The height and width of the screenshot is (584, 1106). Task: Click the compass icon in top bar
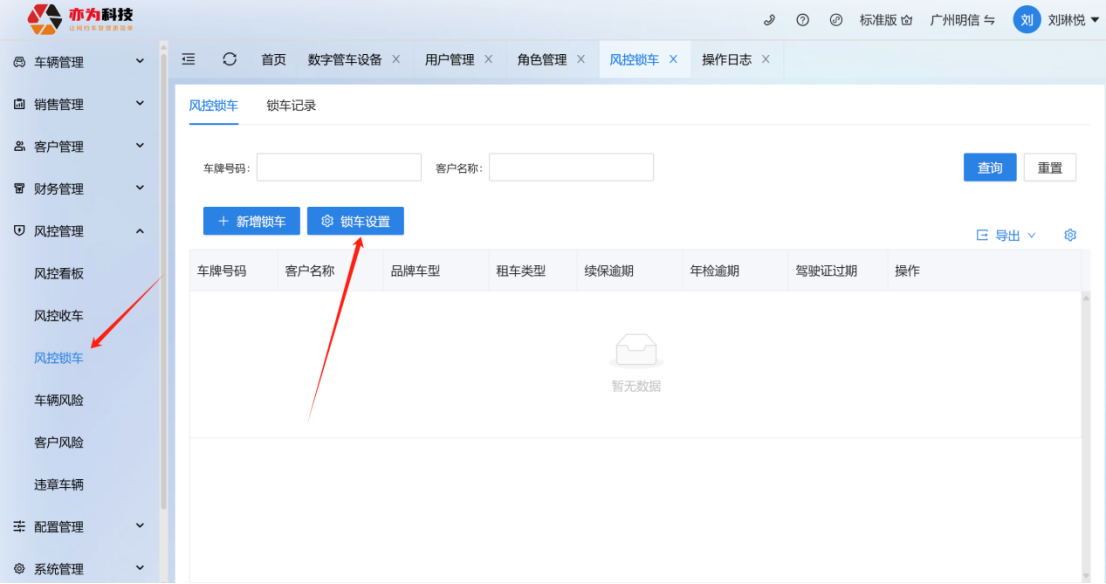[x=836, y=20]
